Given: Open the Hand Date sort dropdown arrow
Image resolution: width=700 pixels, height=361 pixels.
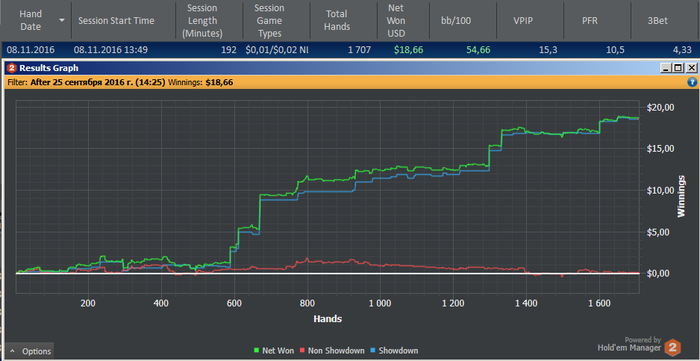Looking at the screenshot, I should click(62, 21).
